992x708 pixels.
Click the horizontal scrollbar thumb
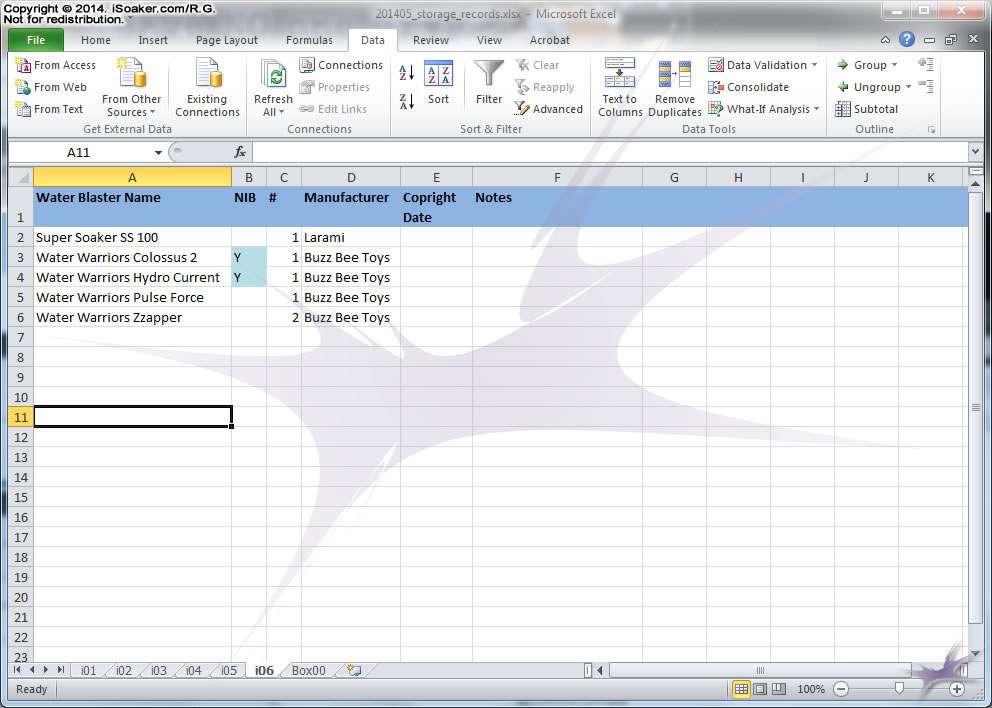(x=760, y=670)
